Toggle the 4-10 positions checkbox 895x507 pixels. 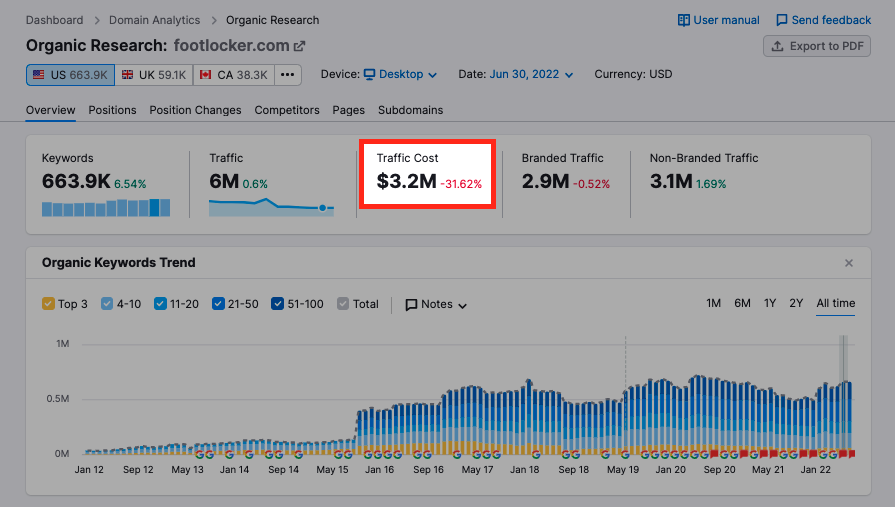pyautogui.click(x=107, y=304)
